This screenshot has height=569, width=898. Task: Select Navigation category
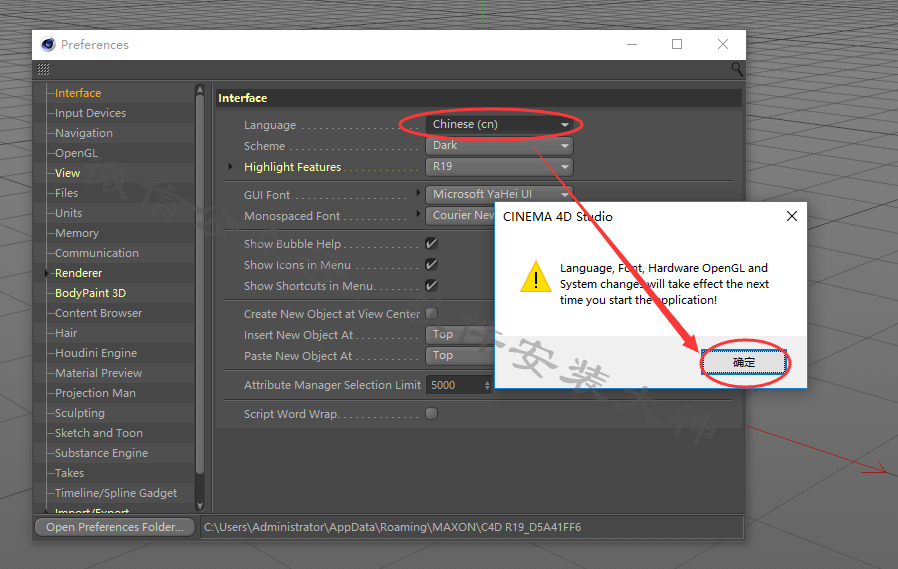(84, 133)
